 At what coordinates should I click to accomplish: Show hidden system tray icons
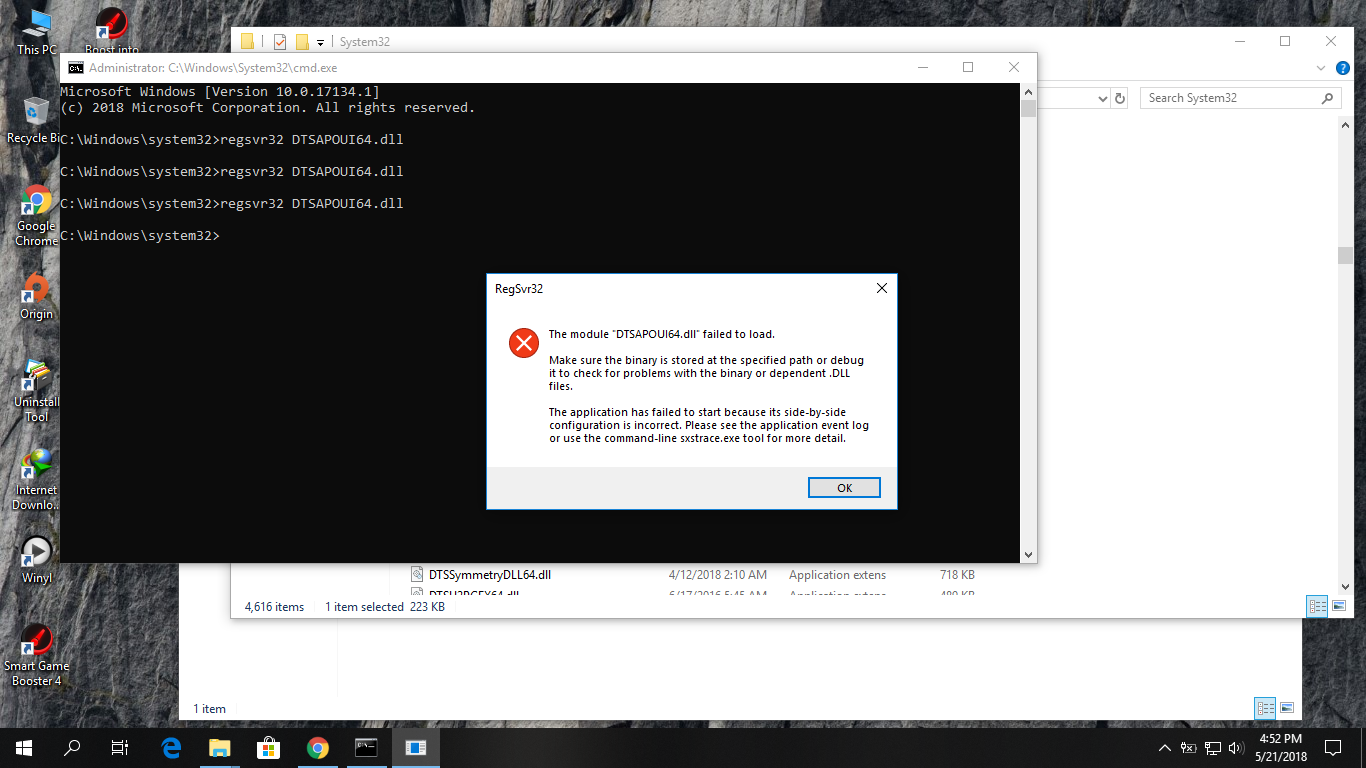pyautogui.click(x=1164, y=747)
